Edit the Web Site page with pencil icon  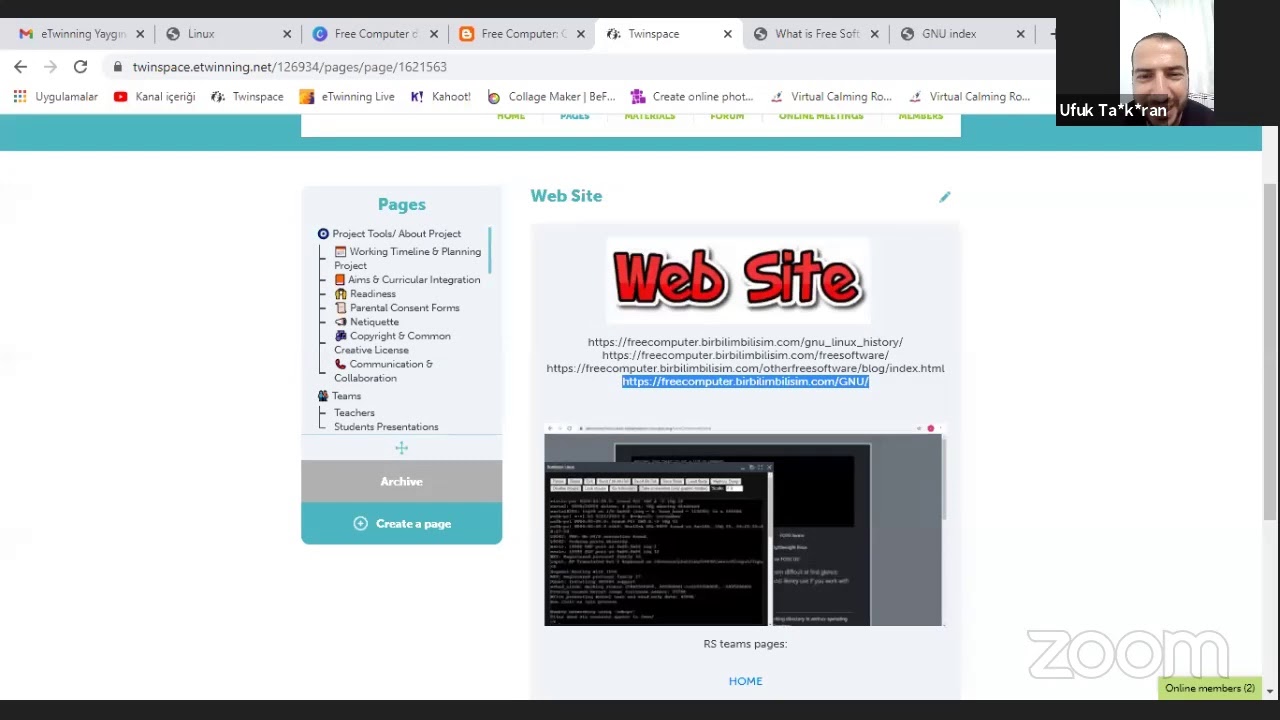pos(945,197)
